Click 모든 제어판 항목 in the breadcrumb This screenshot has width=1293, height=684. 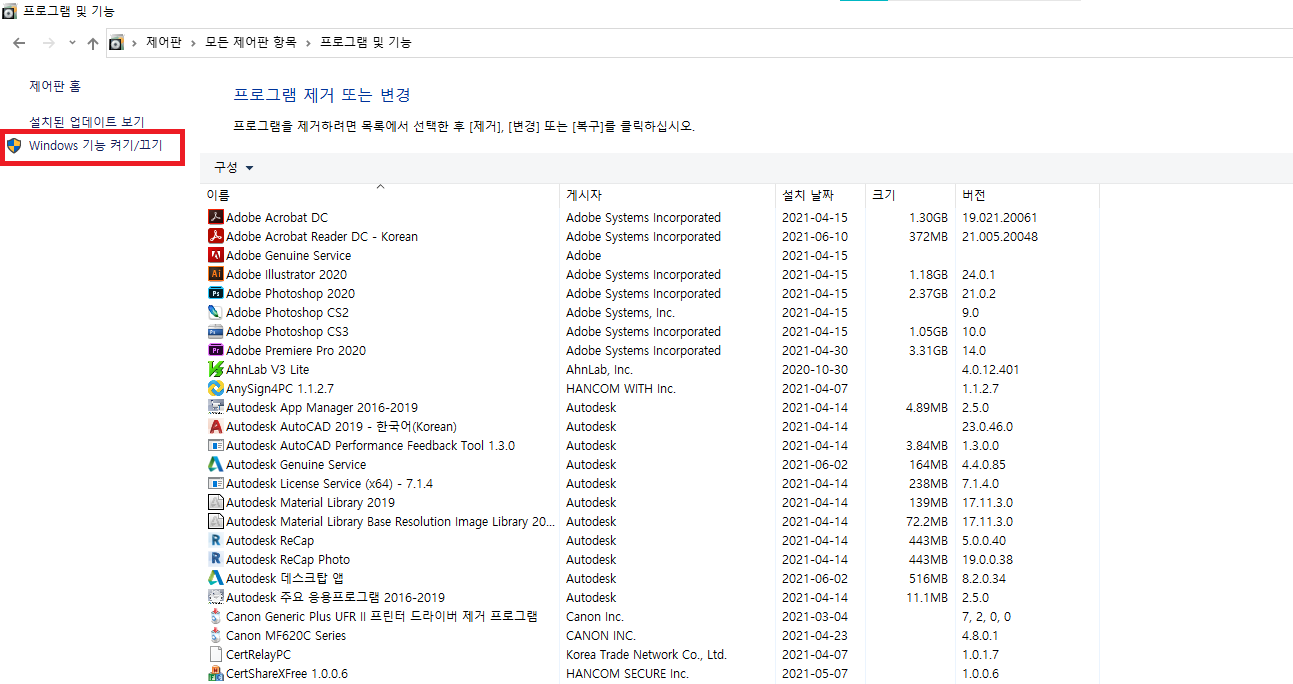[250, 43]
